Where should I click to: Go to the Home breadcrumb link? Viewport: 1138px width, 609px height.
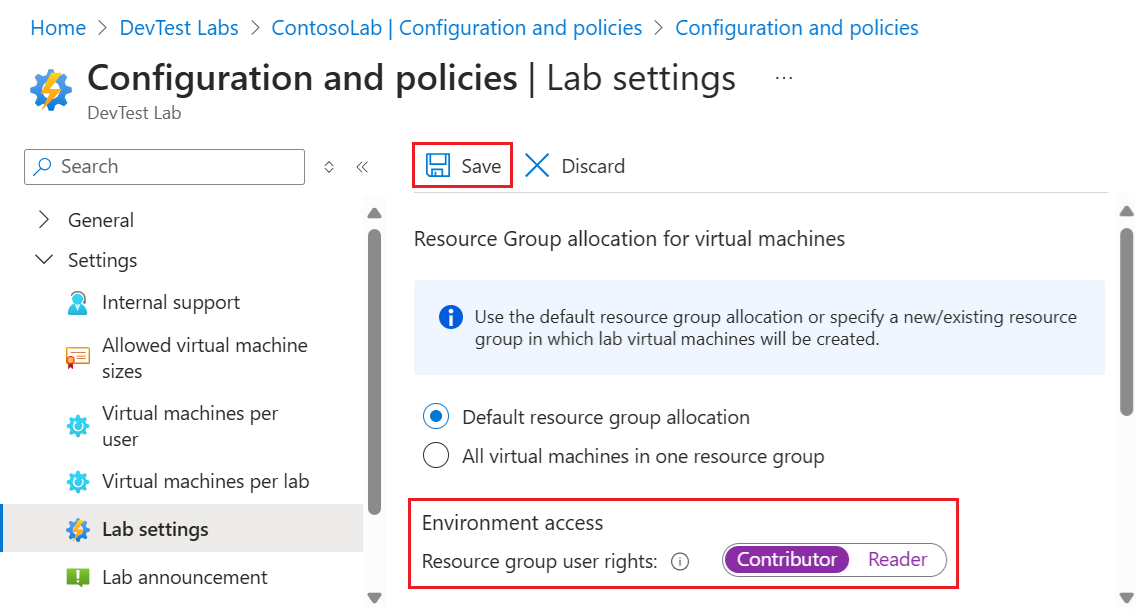point(58,28)
